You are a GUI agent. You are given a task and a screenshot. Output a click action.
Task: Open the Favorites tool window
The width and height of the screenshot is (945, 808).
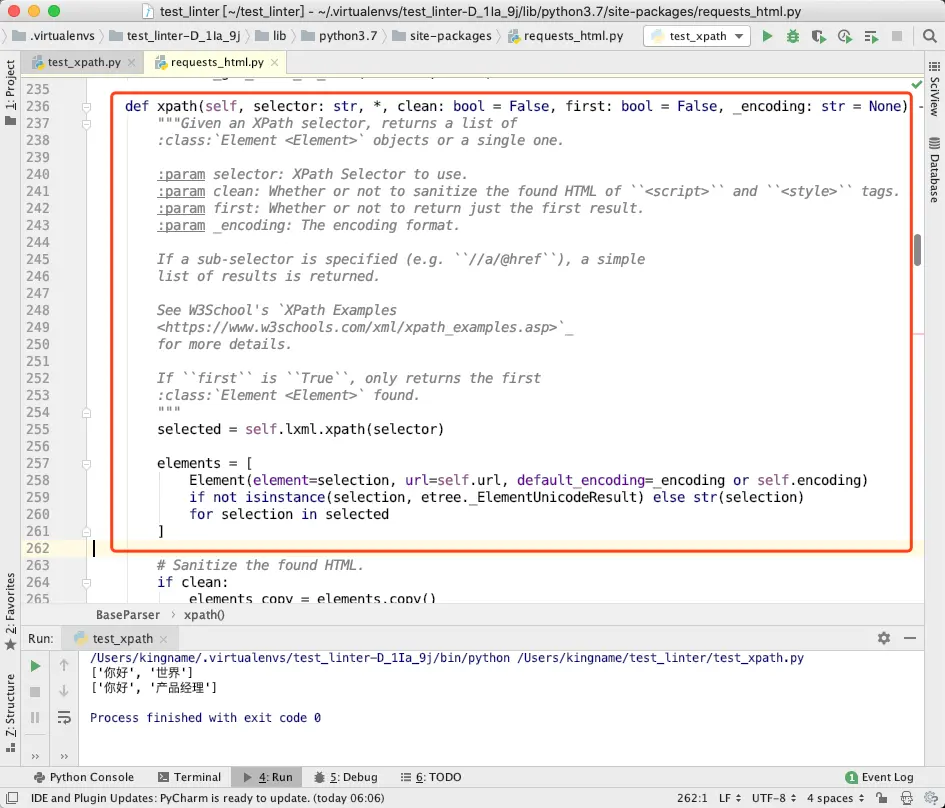point(10,611)
